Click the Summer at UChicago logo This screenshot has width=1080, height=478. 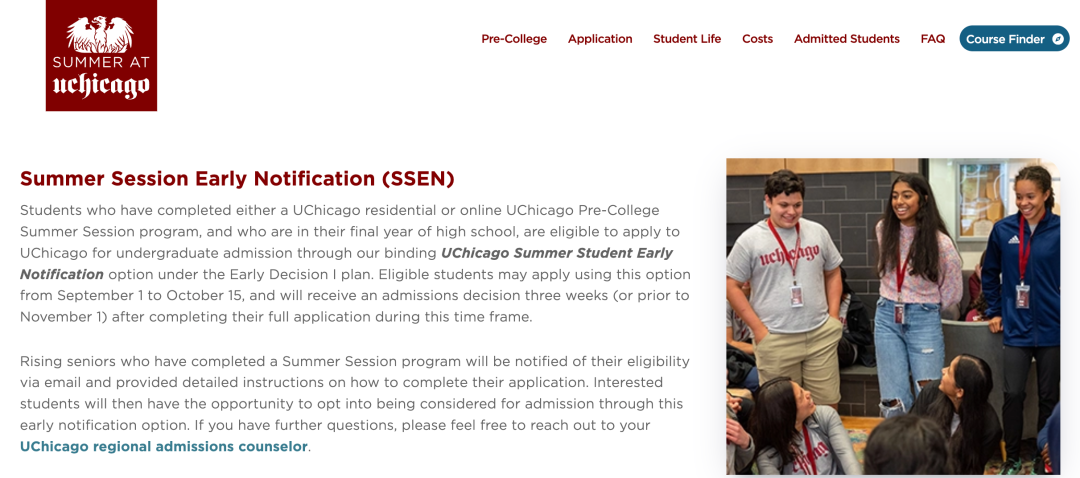(x=101, y=55)
